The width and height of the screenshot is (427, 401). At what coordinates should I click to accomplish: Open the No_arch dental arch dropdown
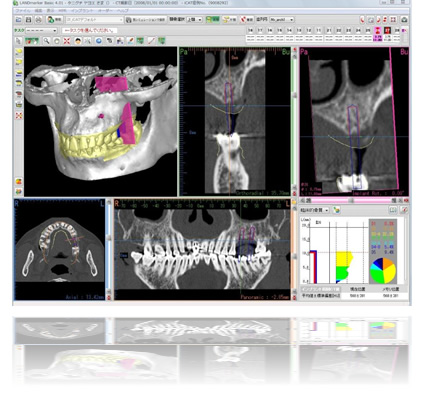(x=282, y=20)
